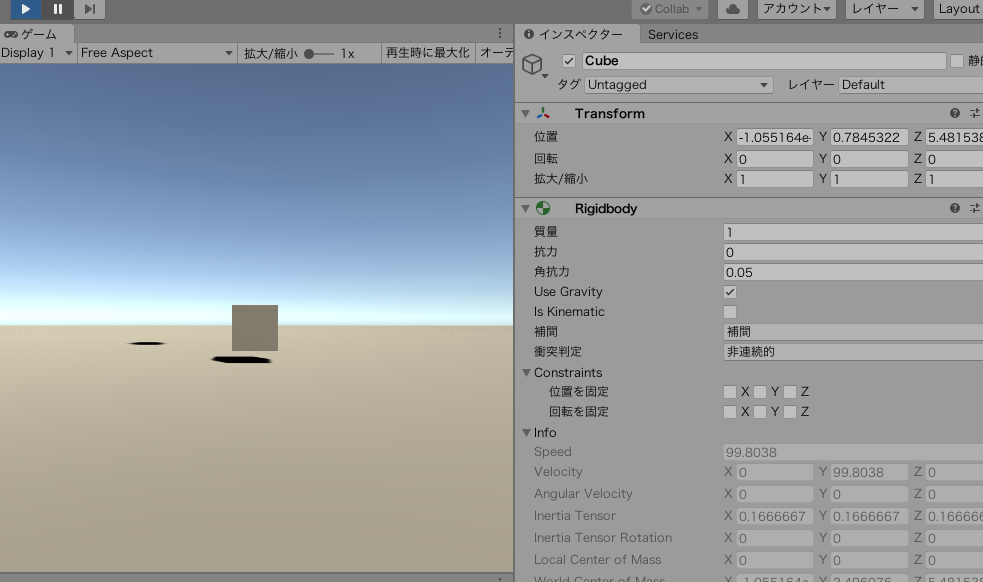Open the Free Aspect dropdown
The image size is (983, 582).
click(155, 52)
